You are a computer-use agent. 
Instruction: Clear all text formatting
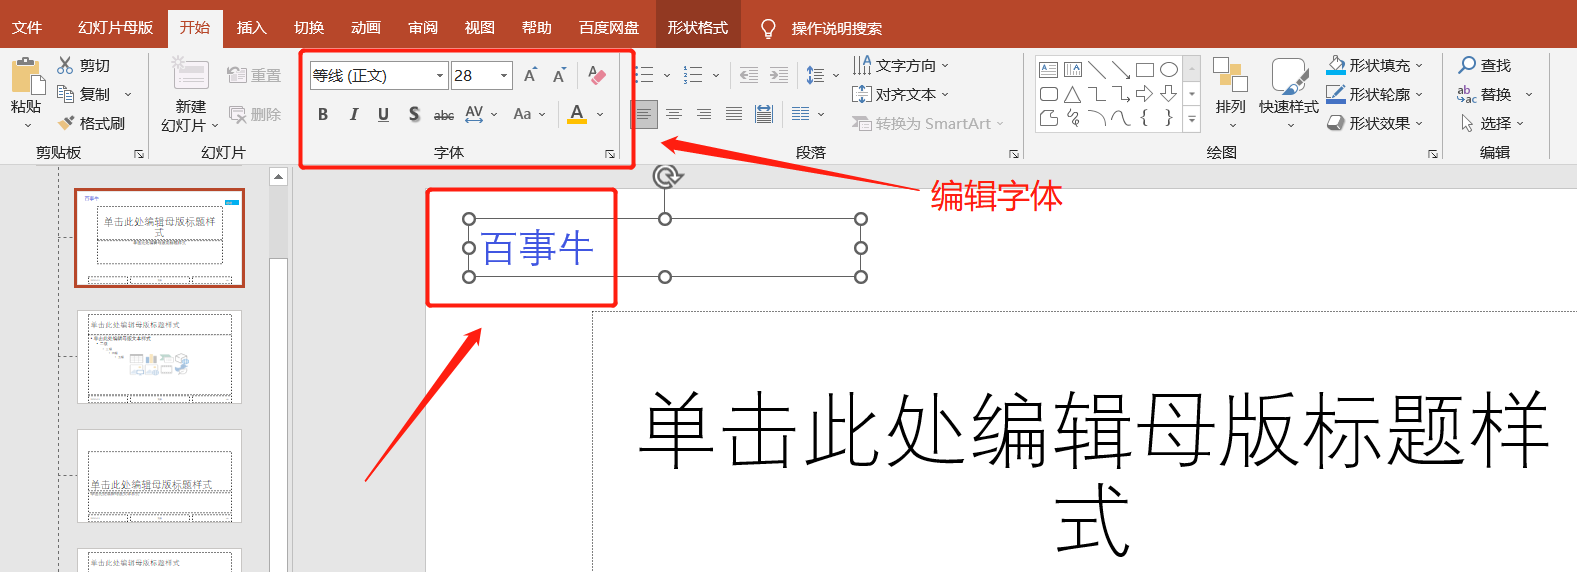[x=597, y=75]
